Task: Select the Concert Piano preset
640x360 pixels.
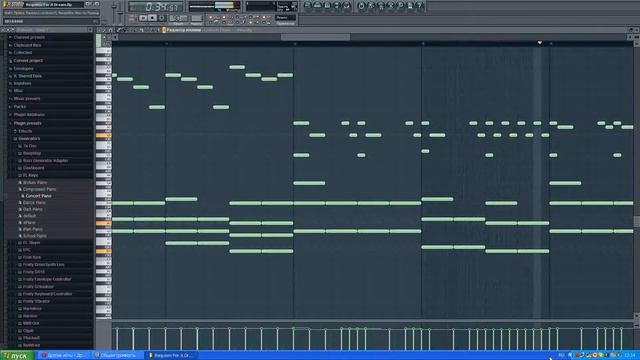Action: pos(37,196)
